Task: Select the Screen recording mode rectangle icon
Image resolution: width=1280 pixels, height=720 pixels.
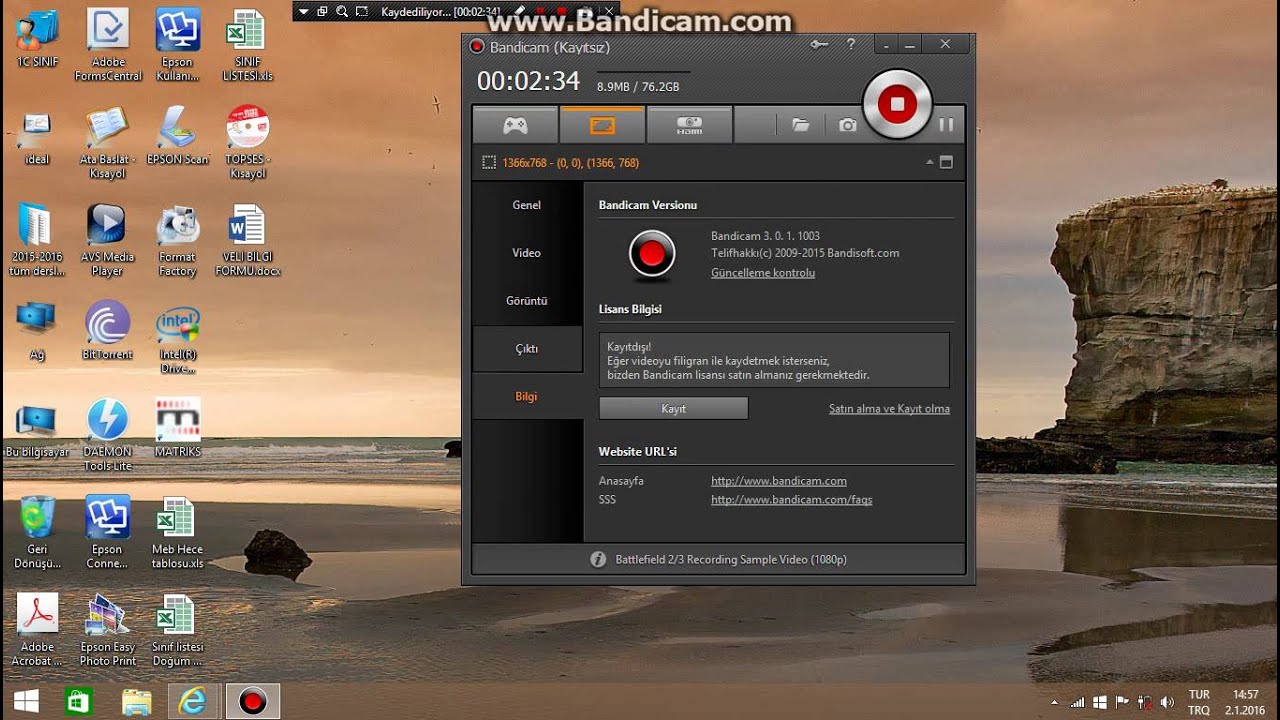Action: pyautogui.click(x=602, y=125)
